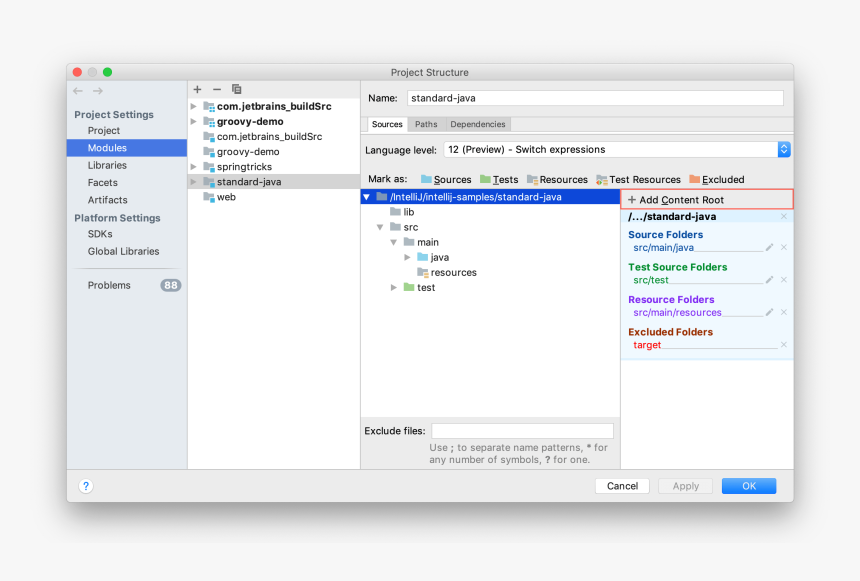
Task: Remove target from excluded folders
Action: coord(784,345)
